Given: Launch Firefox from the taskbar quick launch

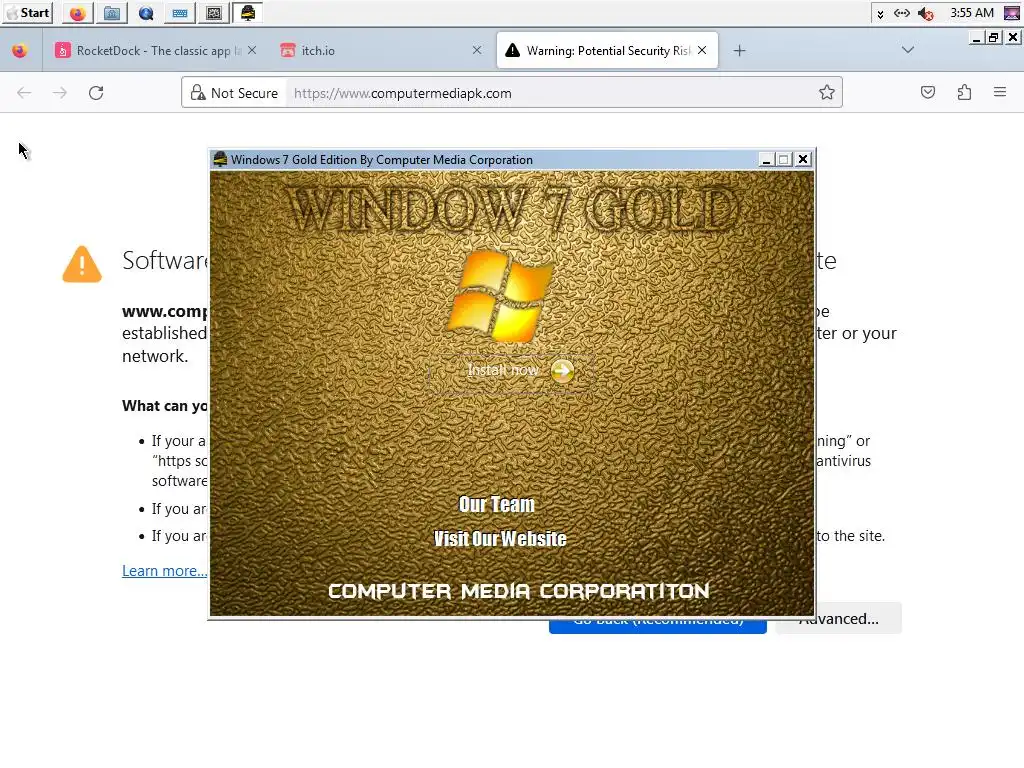Looking at the screenshot, I should click(78, 13).
